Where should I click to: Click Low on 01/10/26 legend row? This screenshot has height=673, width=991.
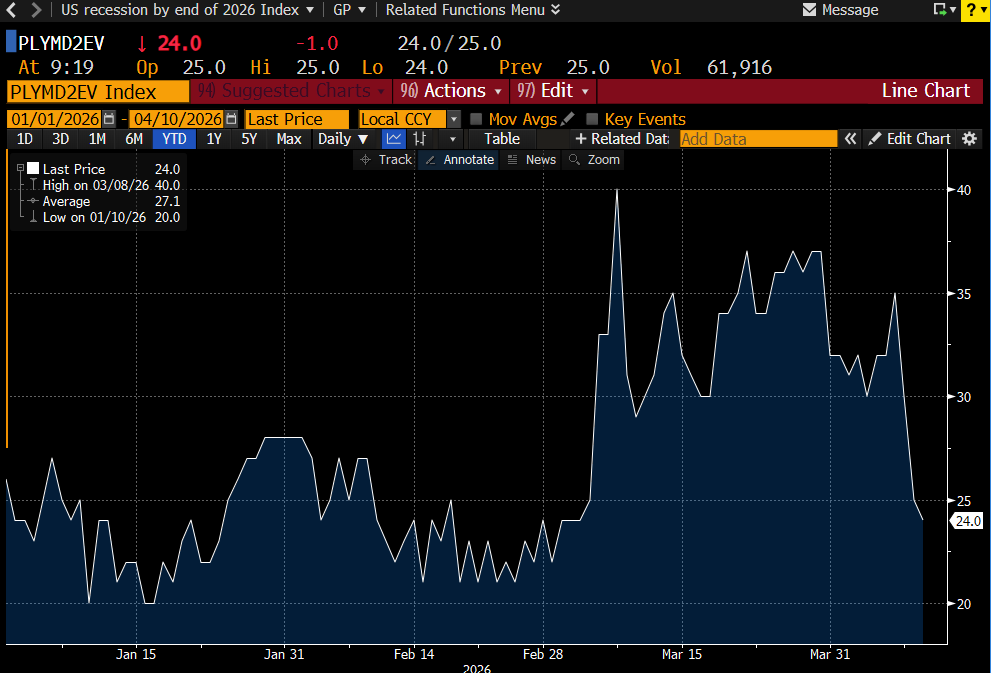tap(104, 217)
